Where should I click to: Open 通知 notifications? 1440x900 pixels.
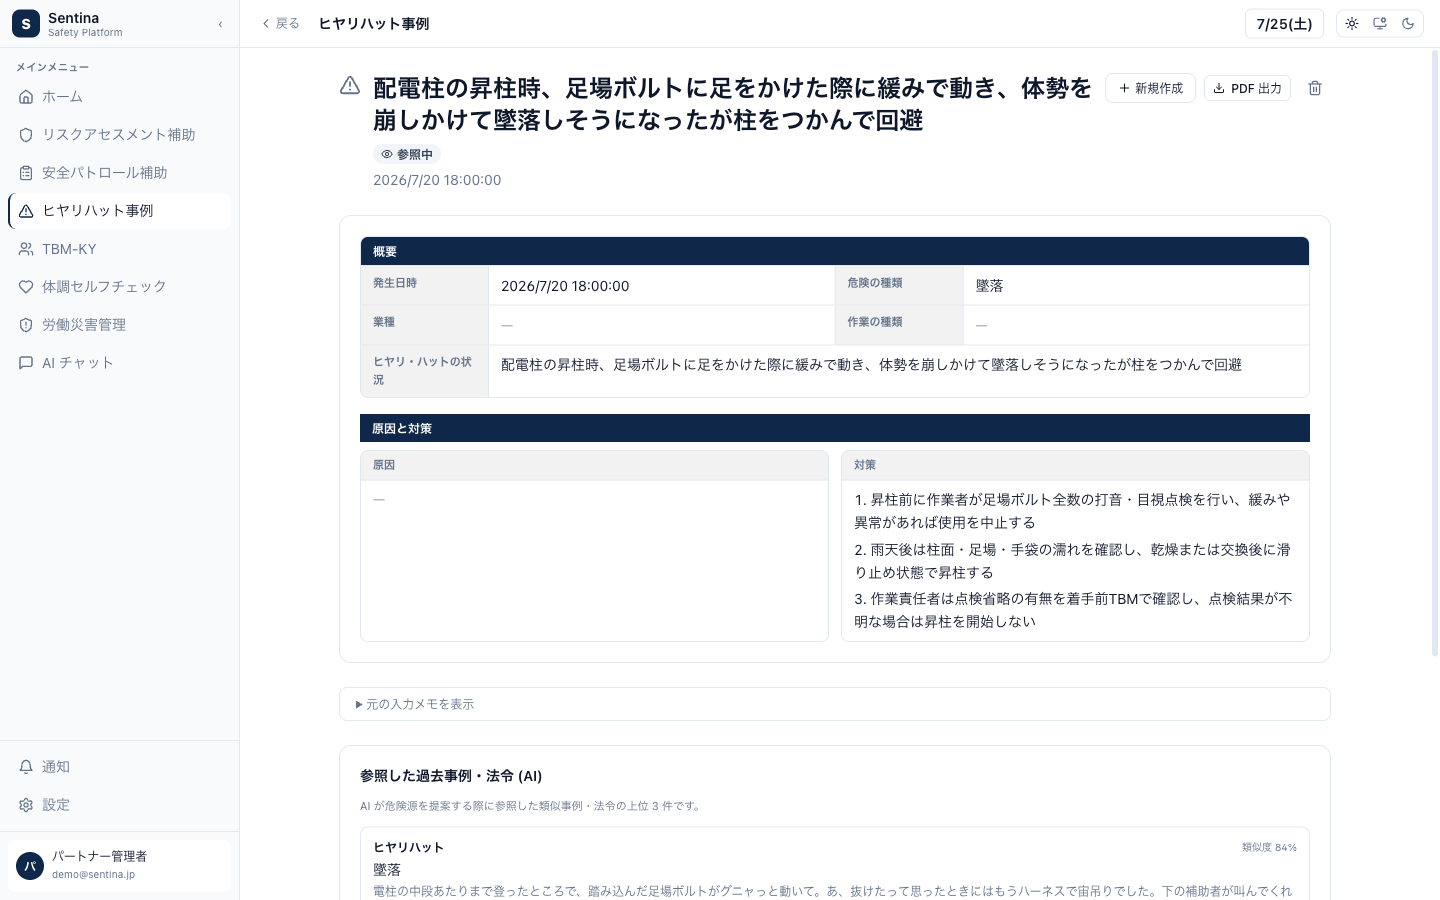point(119,767)
